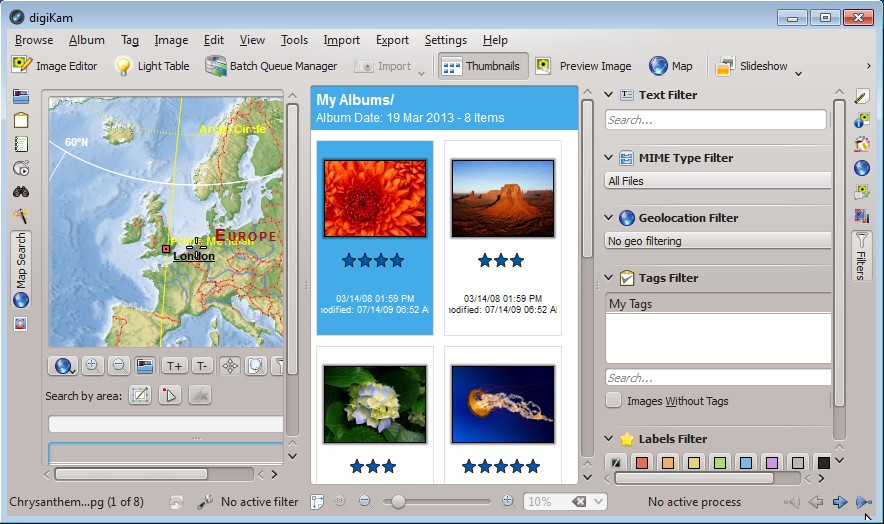
Task: Open the Settings menu
Action: pos(445,40)
